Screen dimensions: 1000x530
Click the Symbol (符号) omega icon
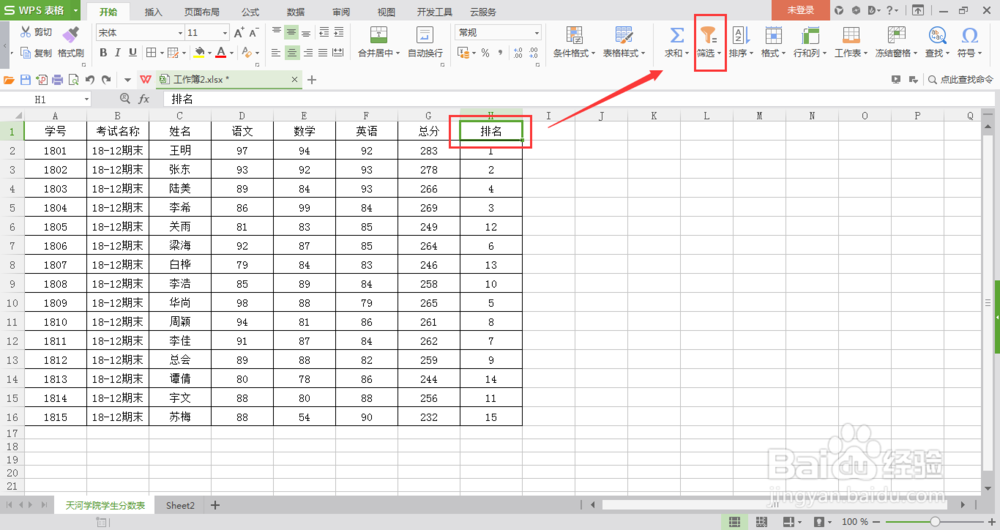point(969,35)
